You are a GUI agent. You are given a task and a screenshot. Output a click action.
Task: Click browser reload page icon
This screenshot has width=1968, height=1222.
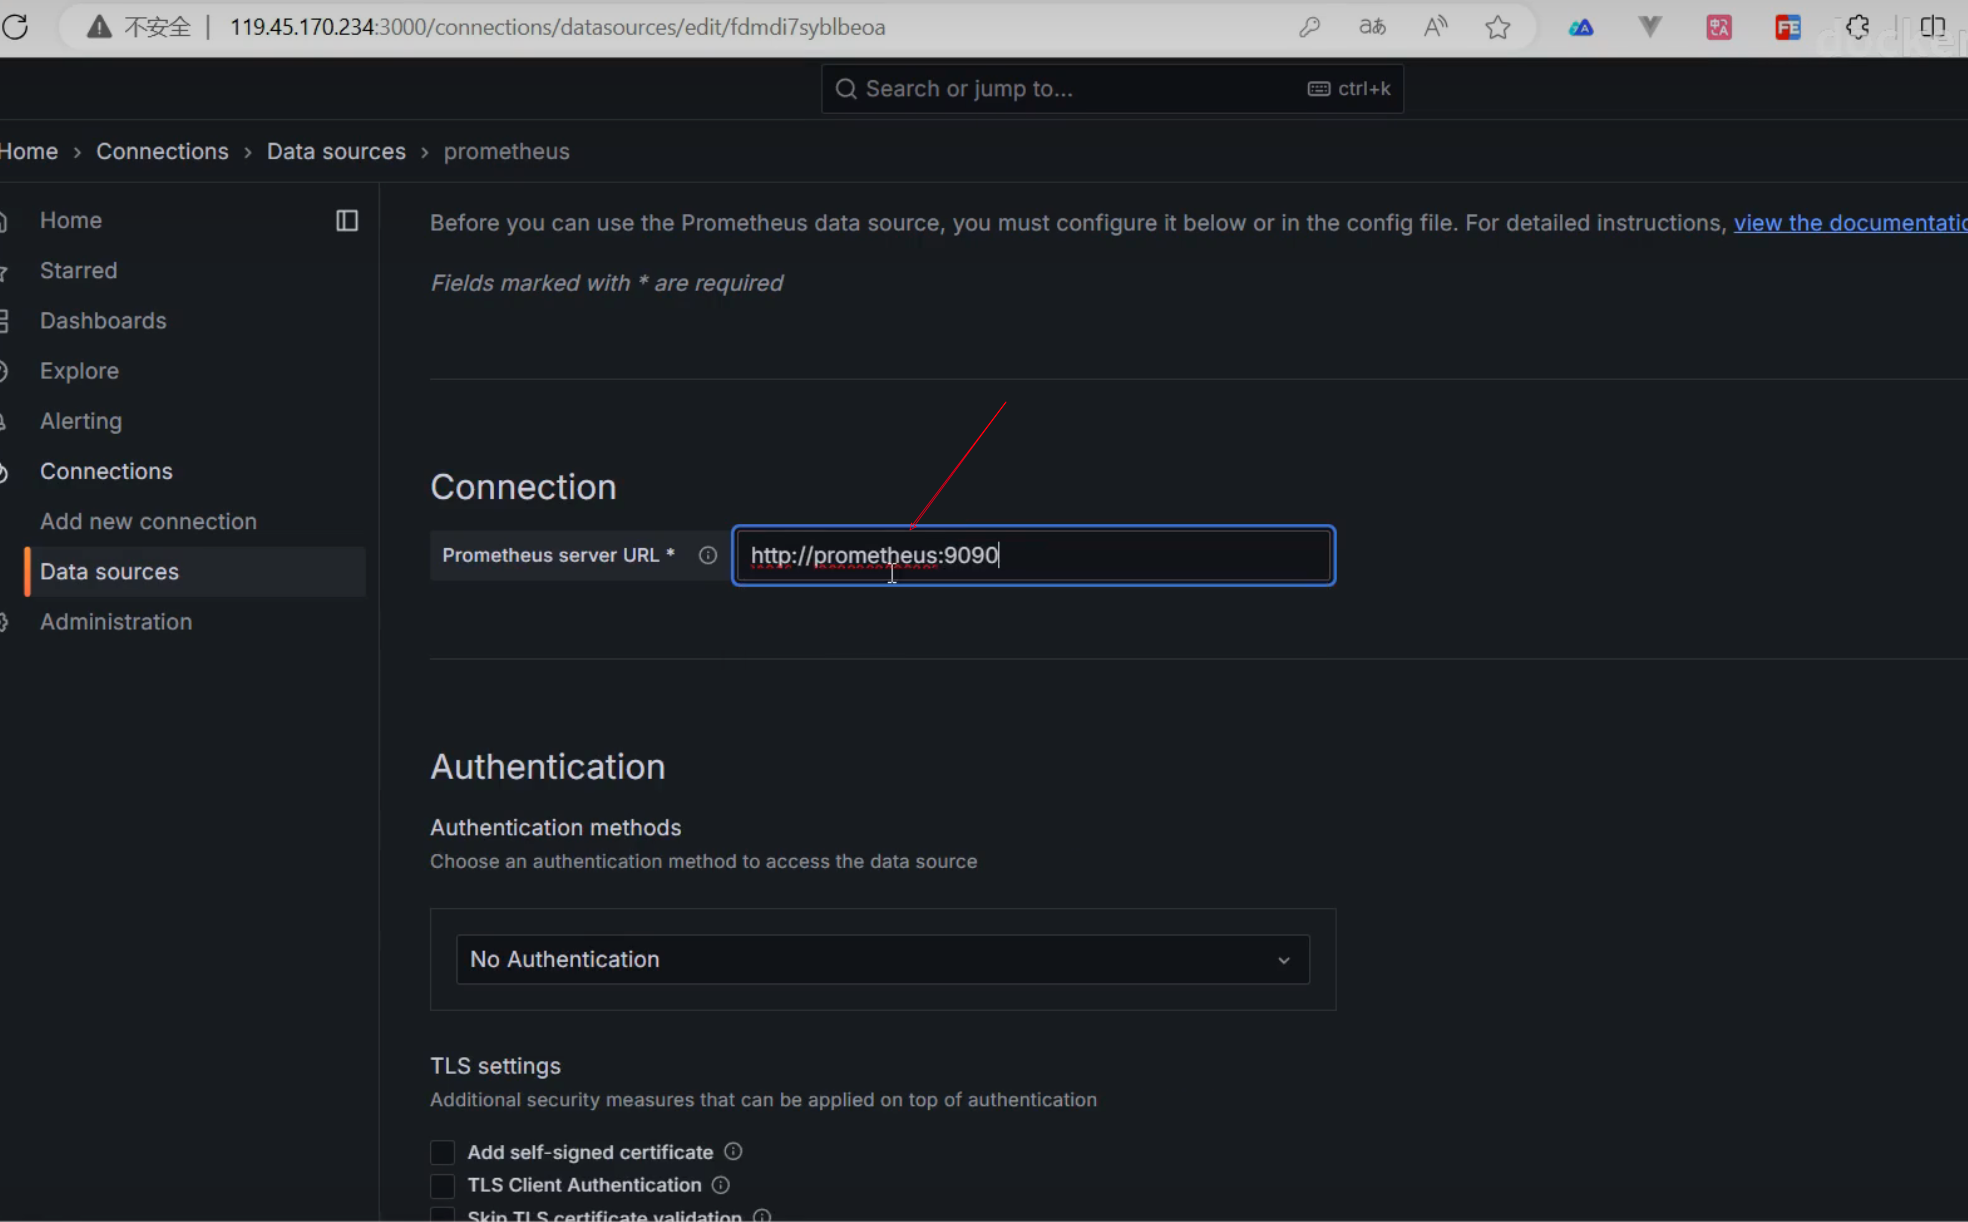click(16, 27)
